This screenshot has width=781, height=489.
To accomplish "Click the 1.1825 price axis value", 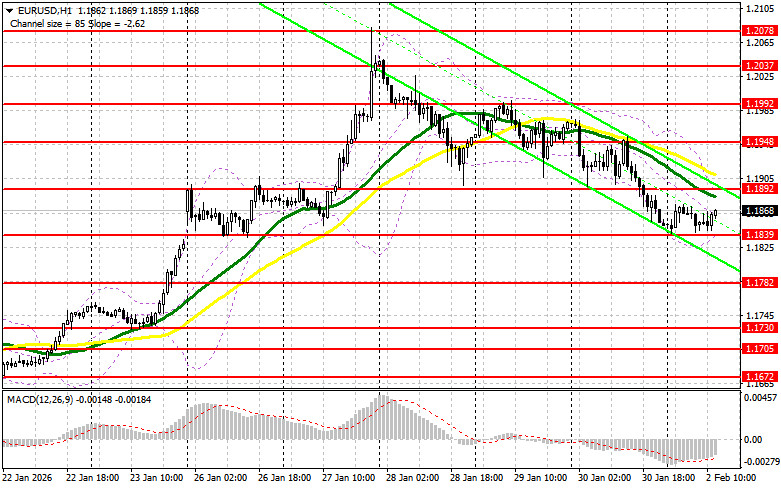I will [x=760, y=247].
